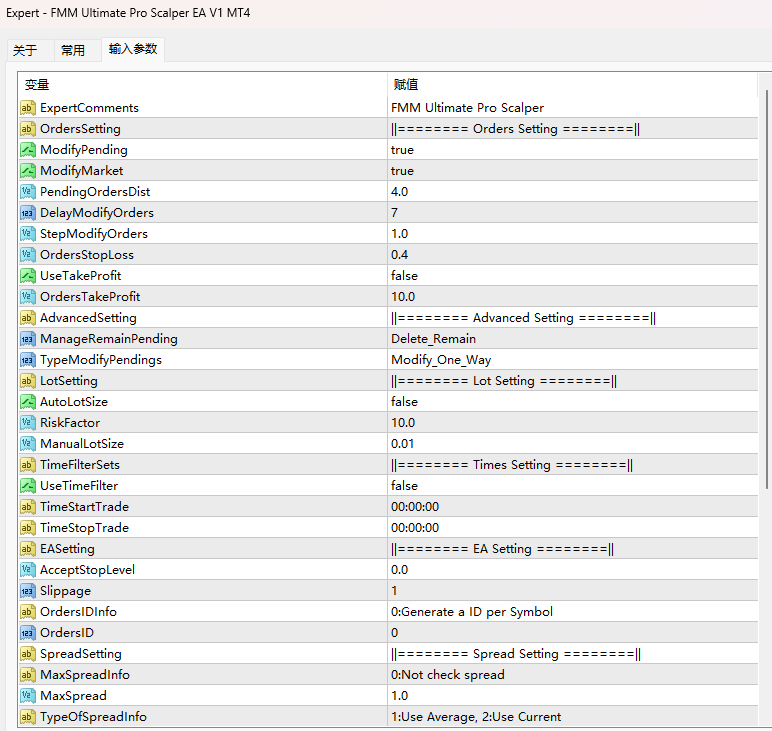The width and height of the screenshot is (772, 731).
Task: Click the 0:Generate a ID per Symbol value
Action: (472, 612)
